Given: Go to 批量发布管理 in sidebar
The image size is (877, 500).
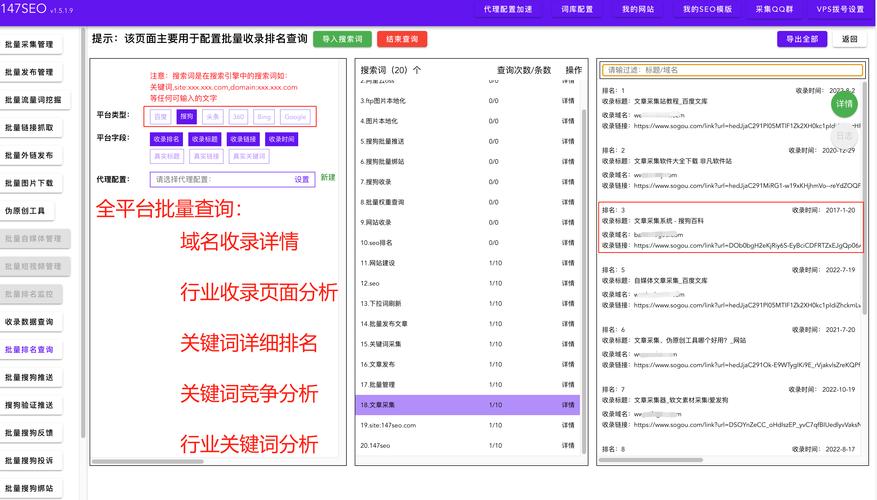Looking at the screenshot, I should pyautogui.click(x=31, y=72).
